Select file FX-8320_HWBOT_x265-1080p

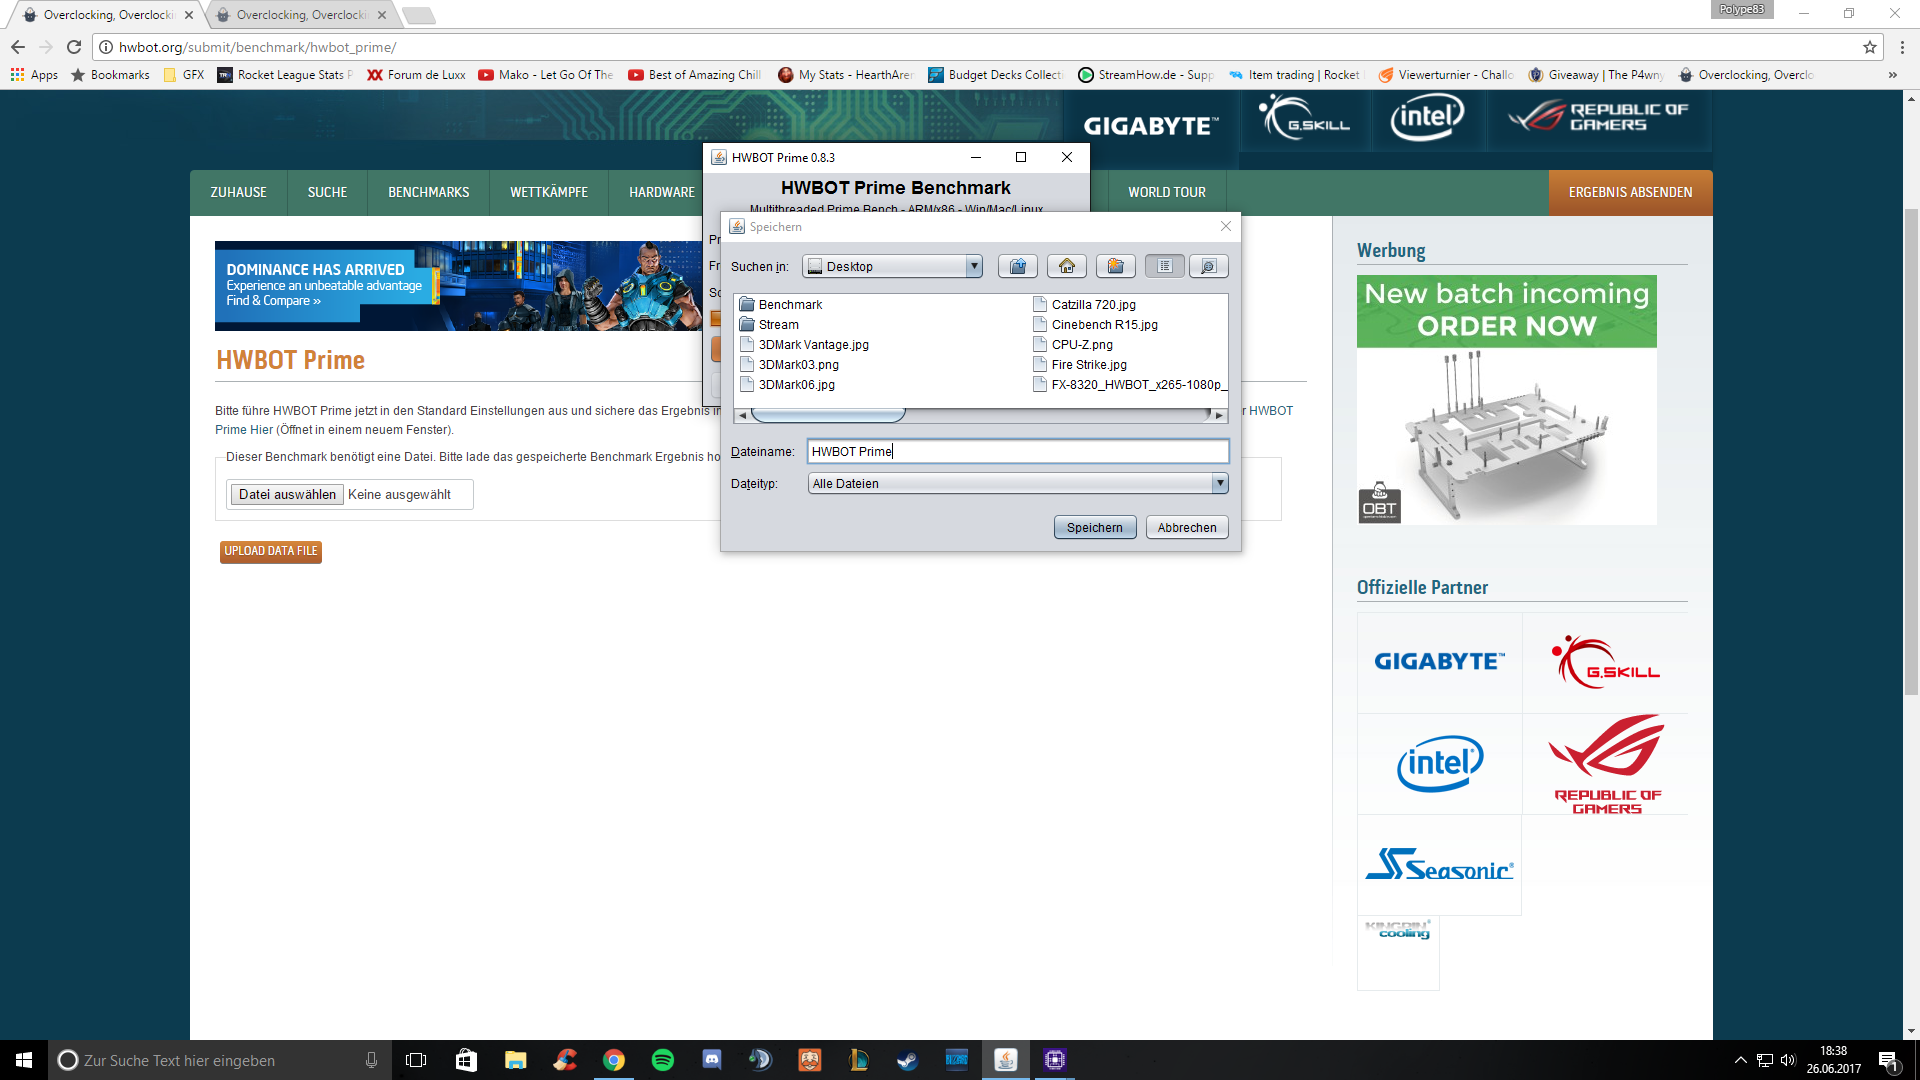pos(1129,384)
